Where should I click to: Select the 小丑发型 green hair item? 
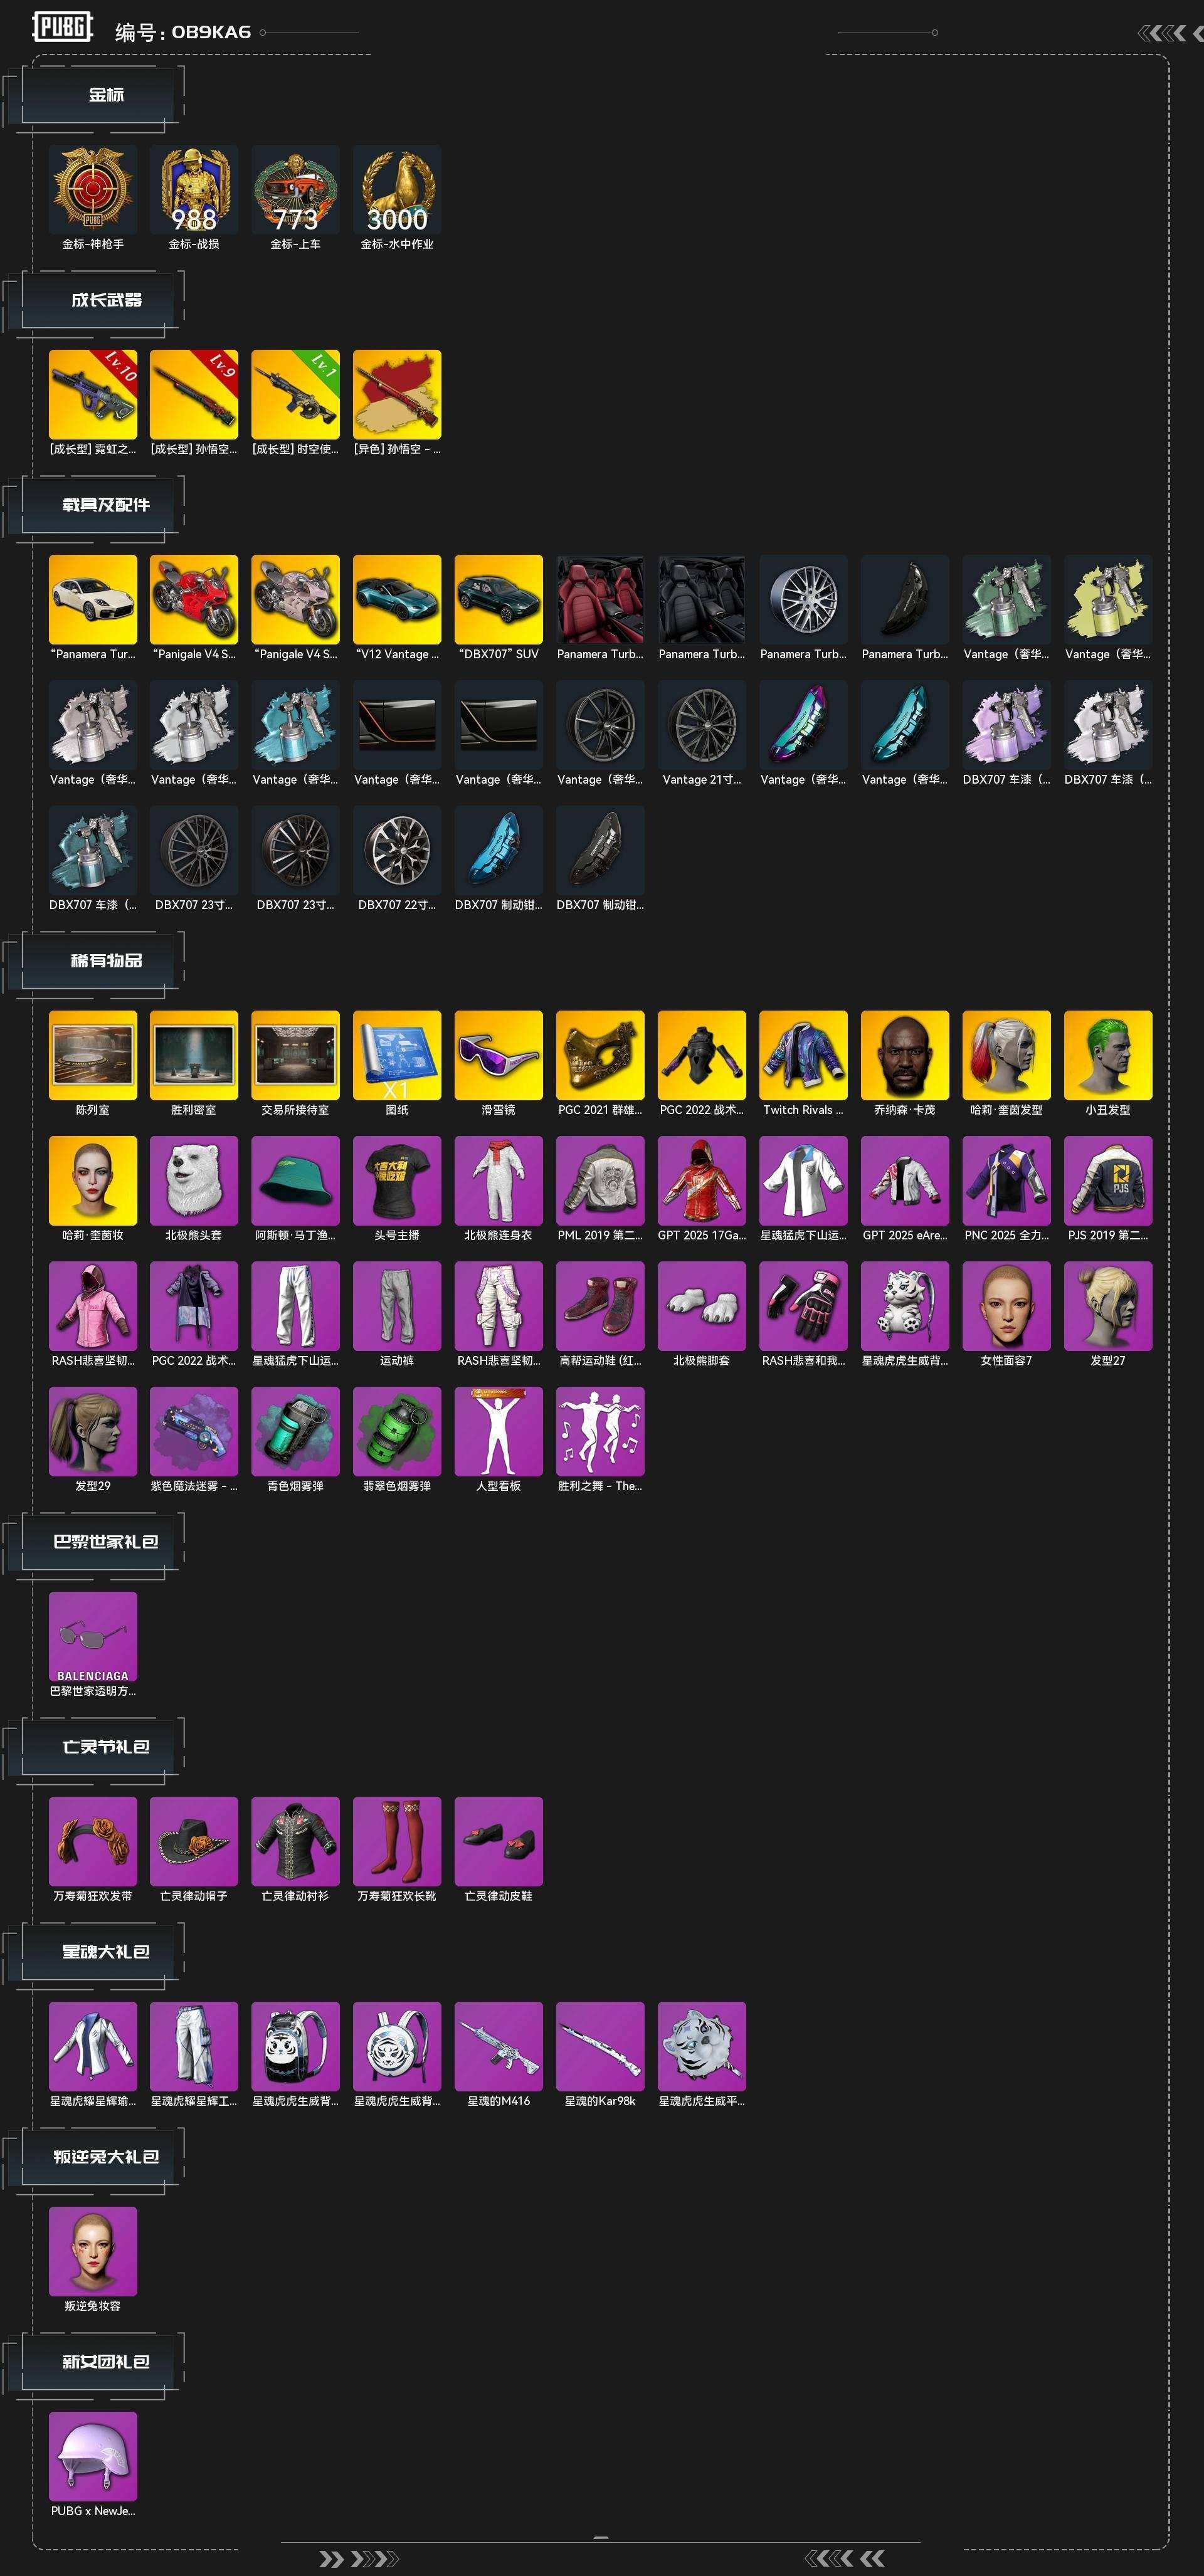[x=1108, y=1055]
